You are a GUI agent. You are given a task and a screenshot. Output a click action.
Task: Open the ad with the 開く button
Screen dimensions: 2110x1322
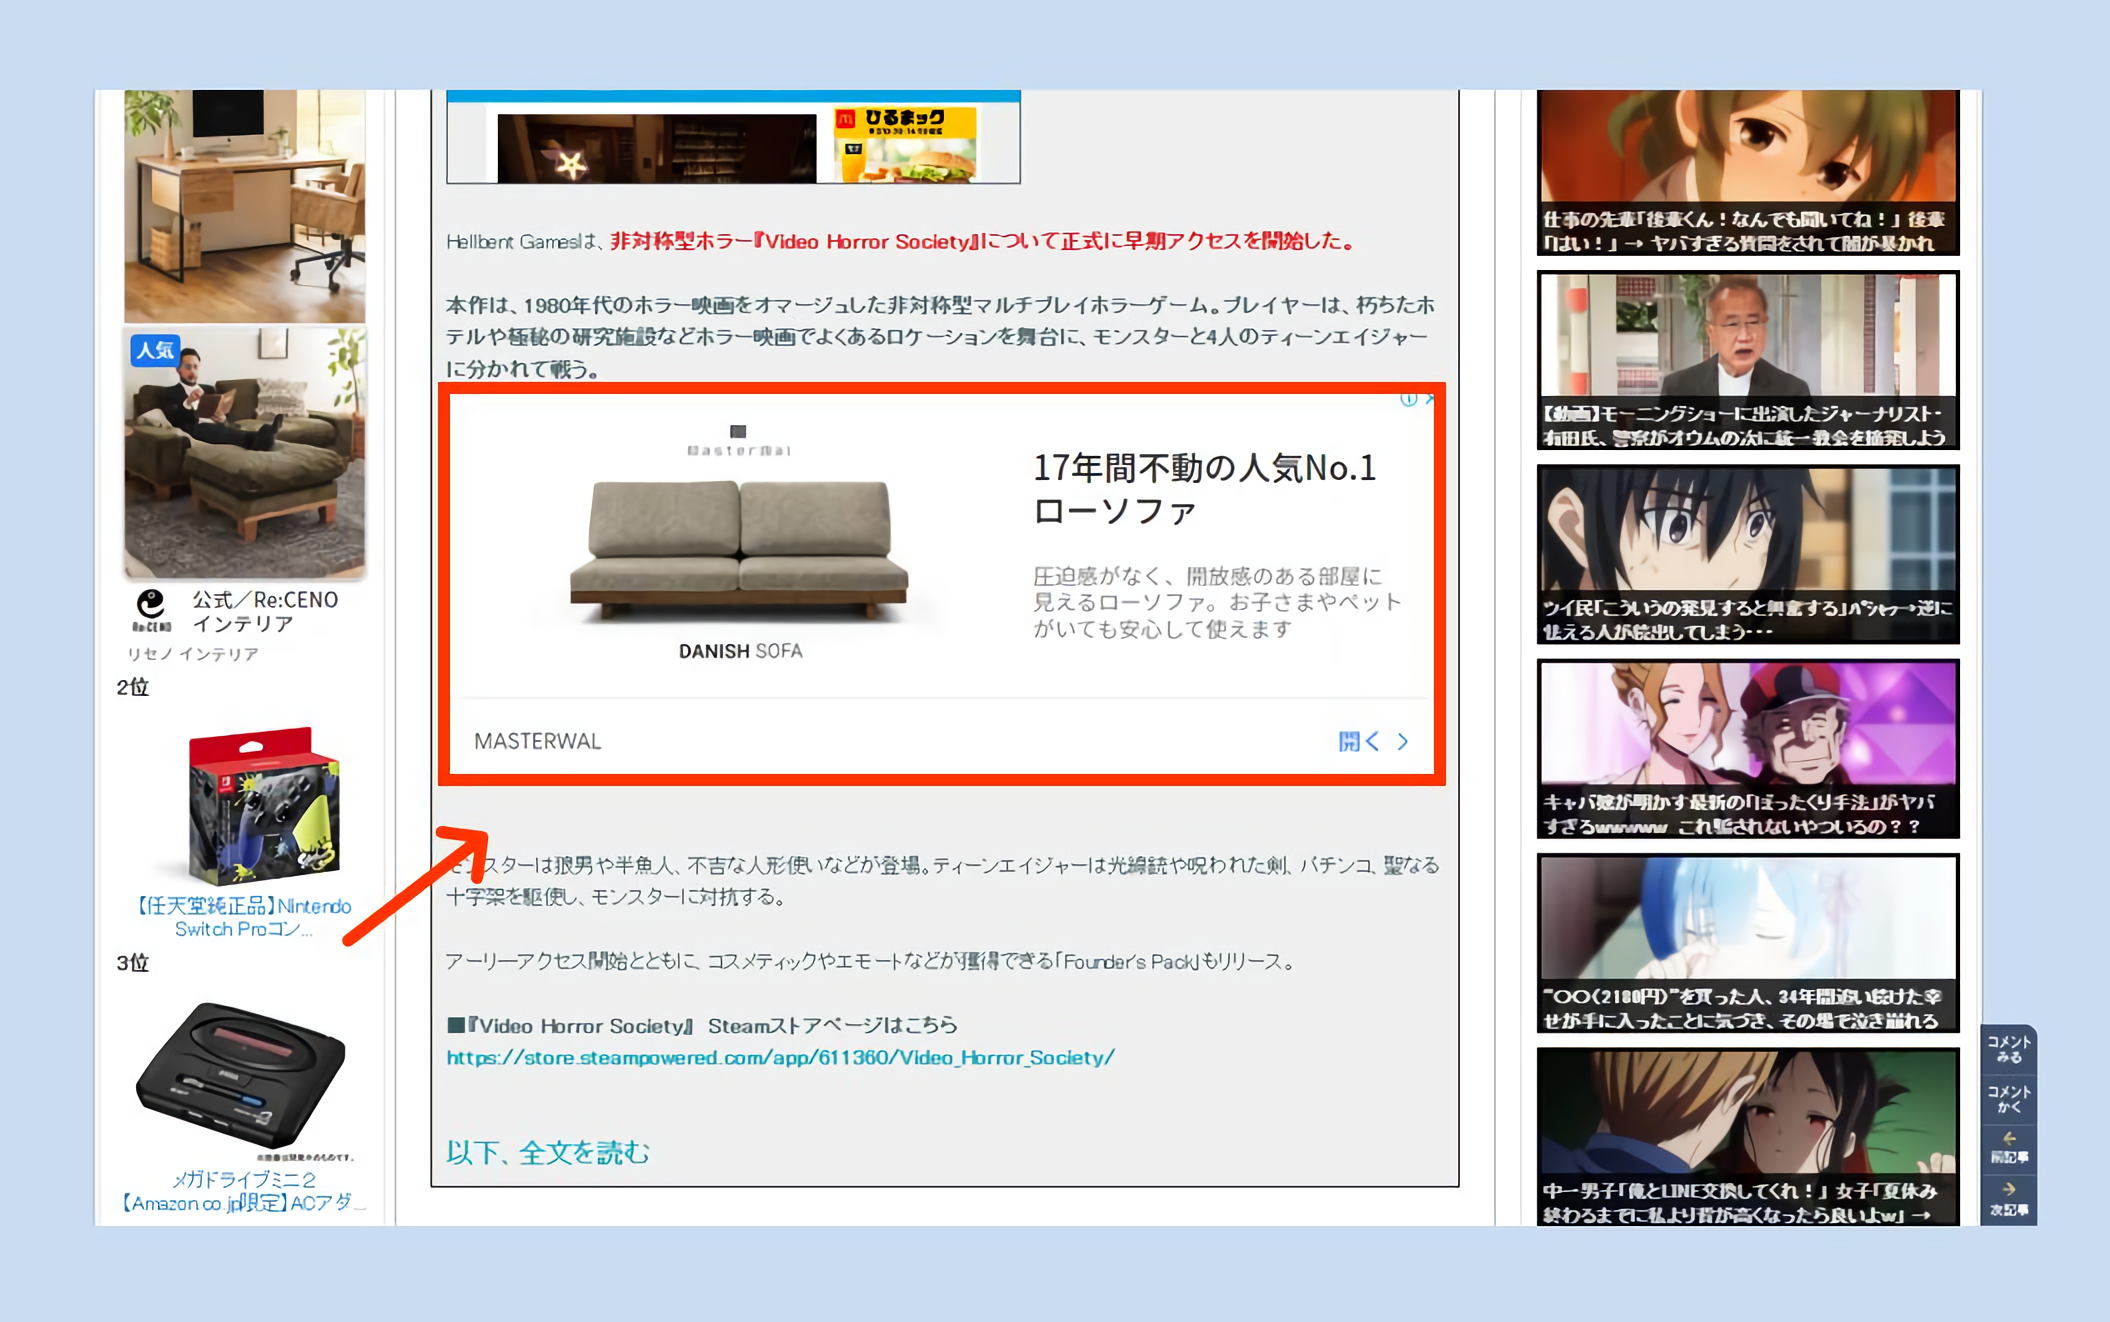(1359, 741)
